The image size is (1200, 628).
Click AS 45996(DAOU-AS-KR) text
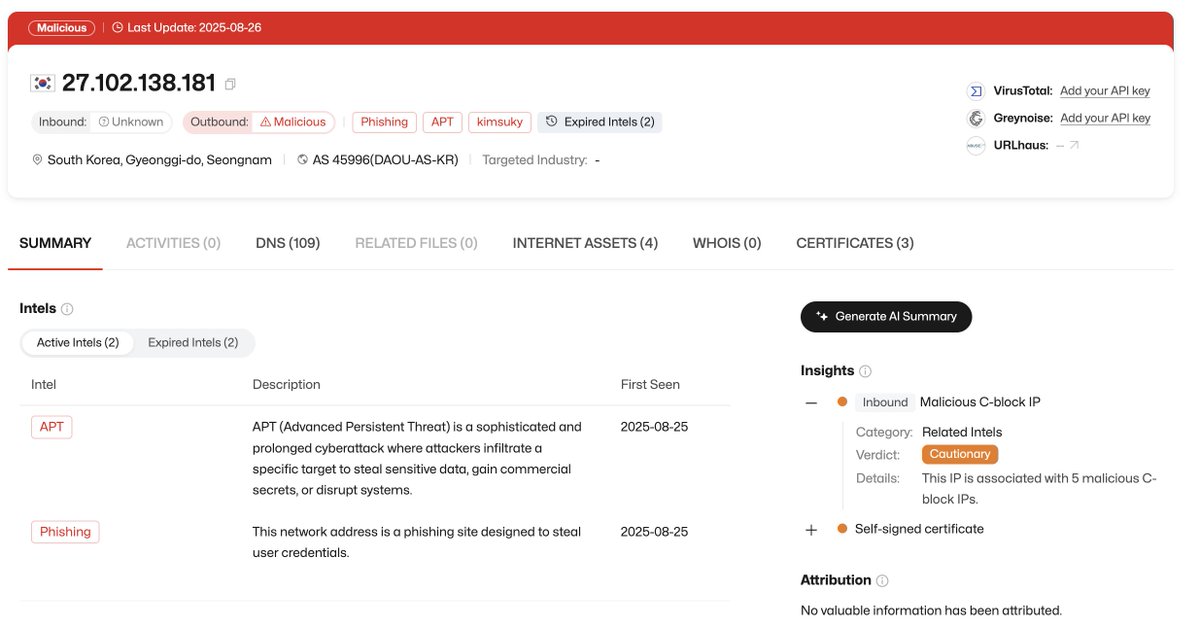click(386, 160)
